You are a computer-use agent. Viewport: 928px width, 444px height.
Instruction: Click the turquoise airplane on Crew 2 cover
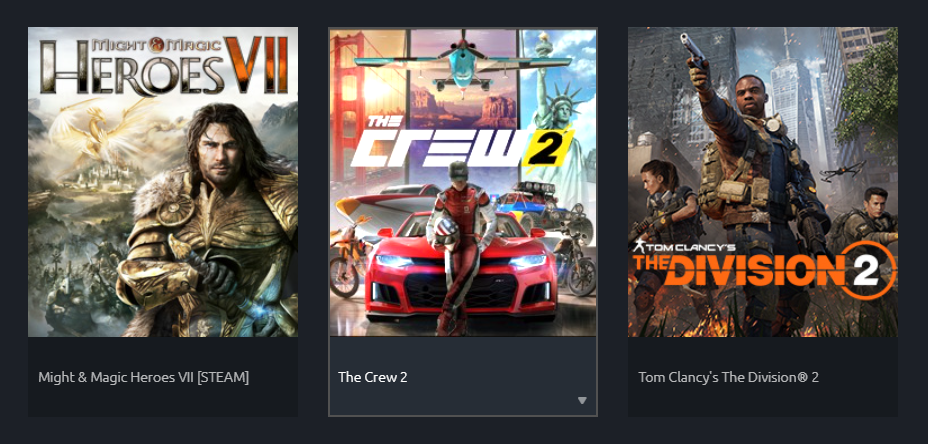click(463, 63)
